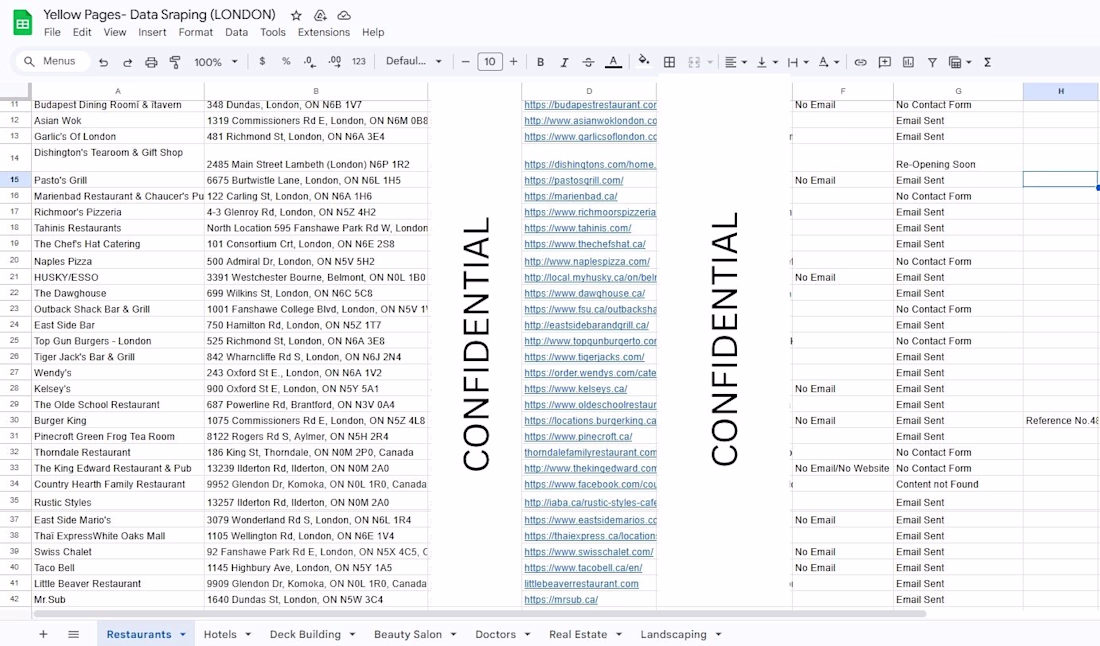Open the File menu
Viewport: 1100px width, 646px height.
(x=52, y=32)
